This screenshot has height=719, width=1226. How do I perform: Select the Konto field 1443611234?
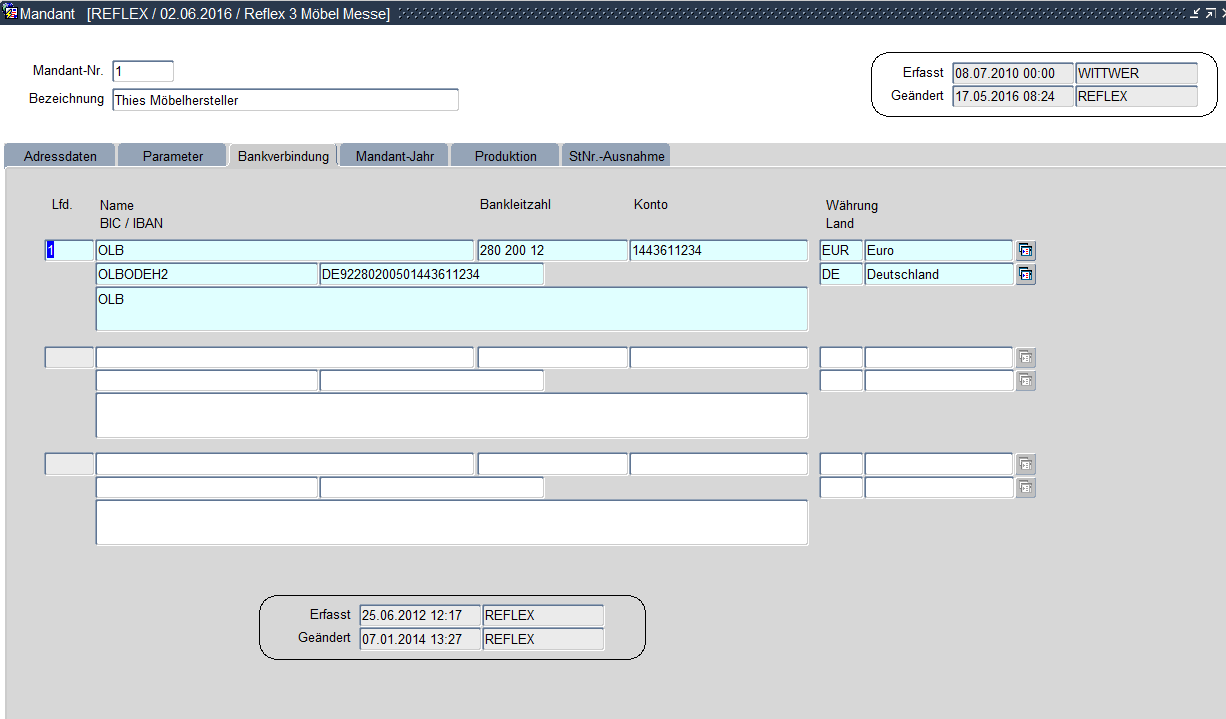pyautogui.click(x=718, y=251)
